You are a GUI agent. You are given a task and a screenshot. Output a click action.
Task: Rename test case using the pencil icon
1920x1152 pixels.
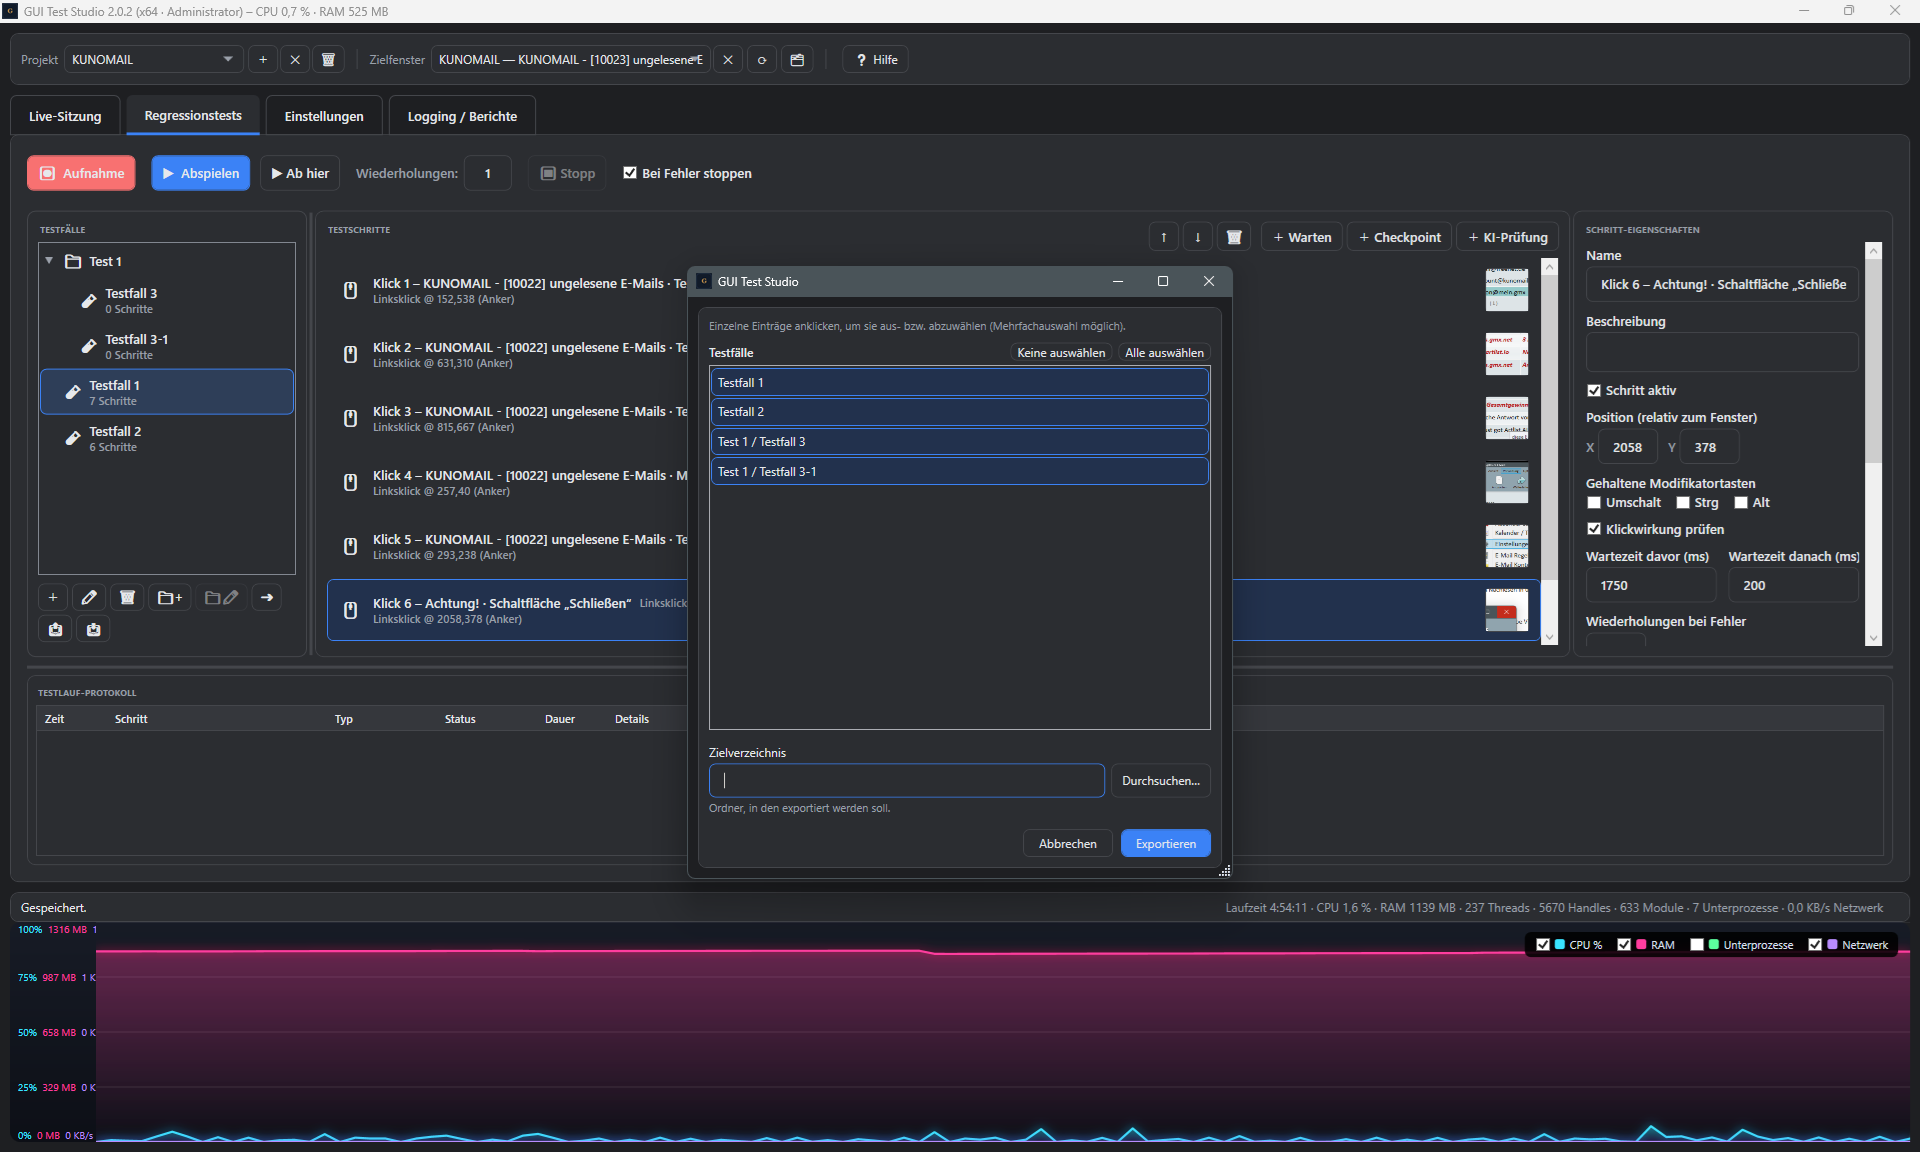coord(89,598)
